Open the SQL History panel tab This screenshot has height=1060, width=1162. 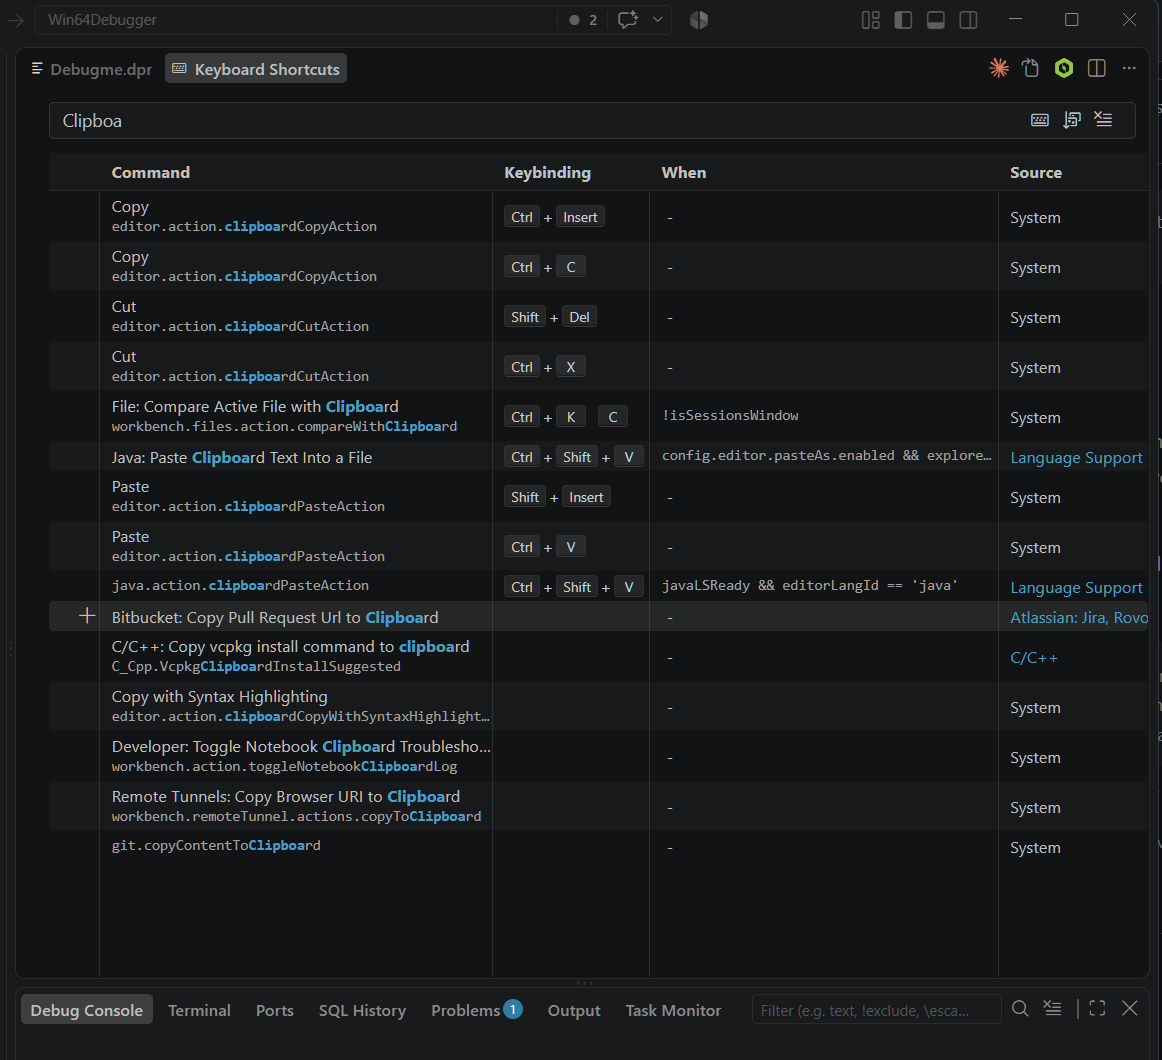[x=362, y=1010]
